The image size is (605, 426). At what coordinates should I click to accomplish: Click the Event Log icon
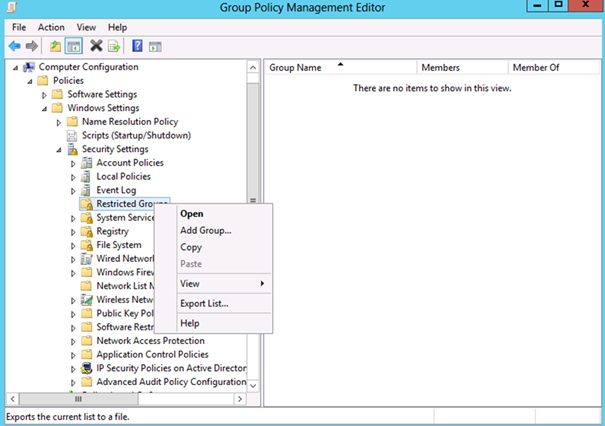point(86,190)
